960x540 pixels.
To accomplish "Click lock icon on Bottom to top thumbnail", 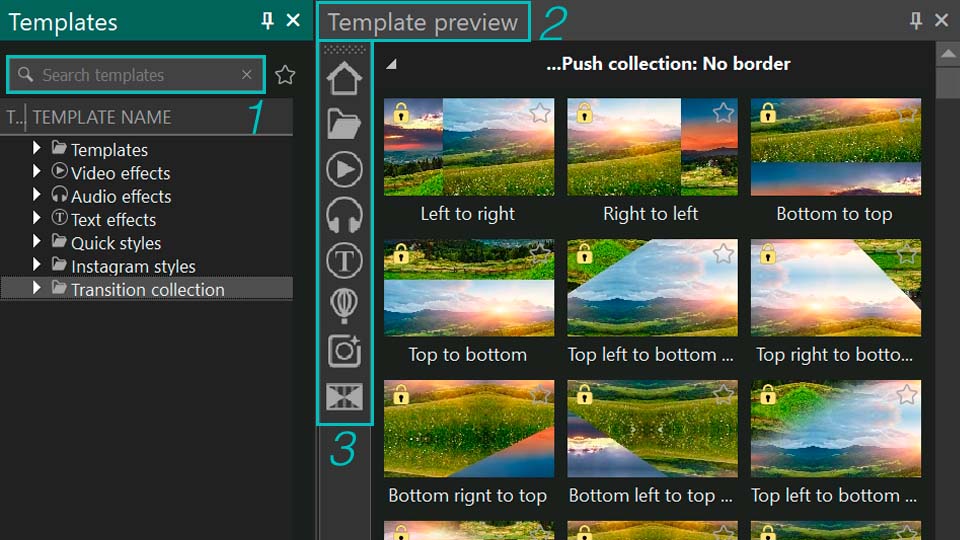I will (768, 113).
